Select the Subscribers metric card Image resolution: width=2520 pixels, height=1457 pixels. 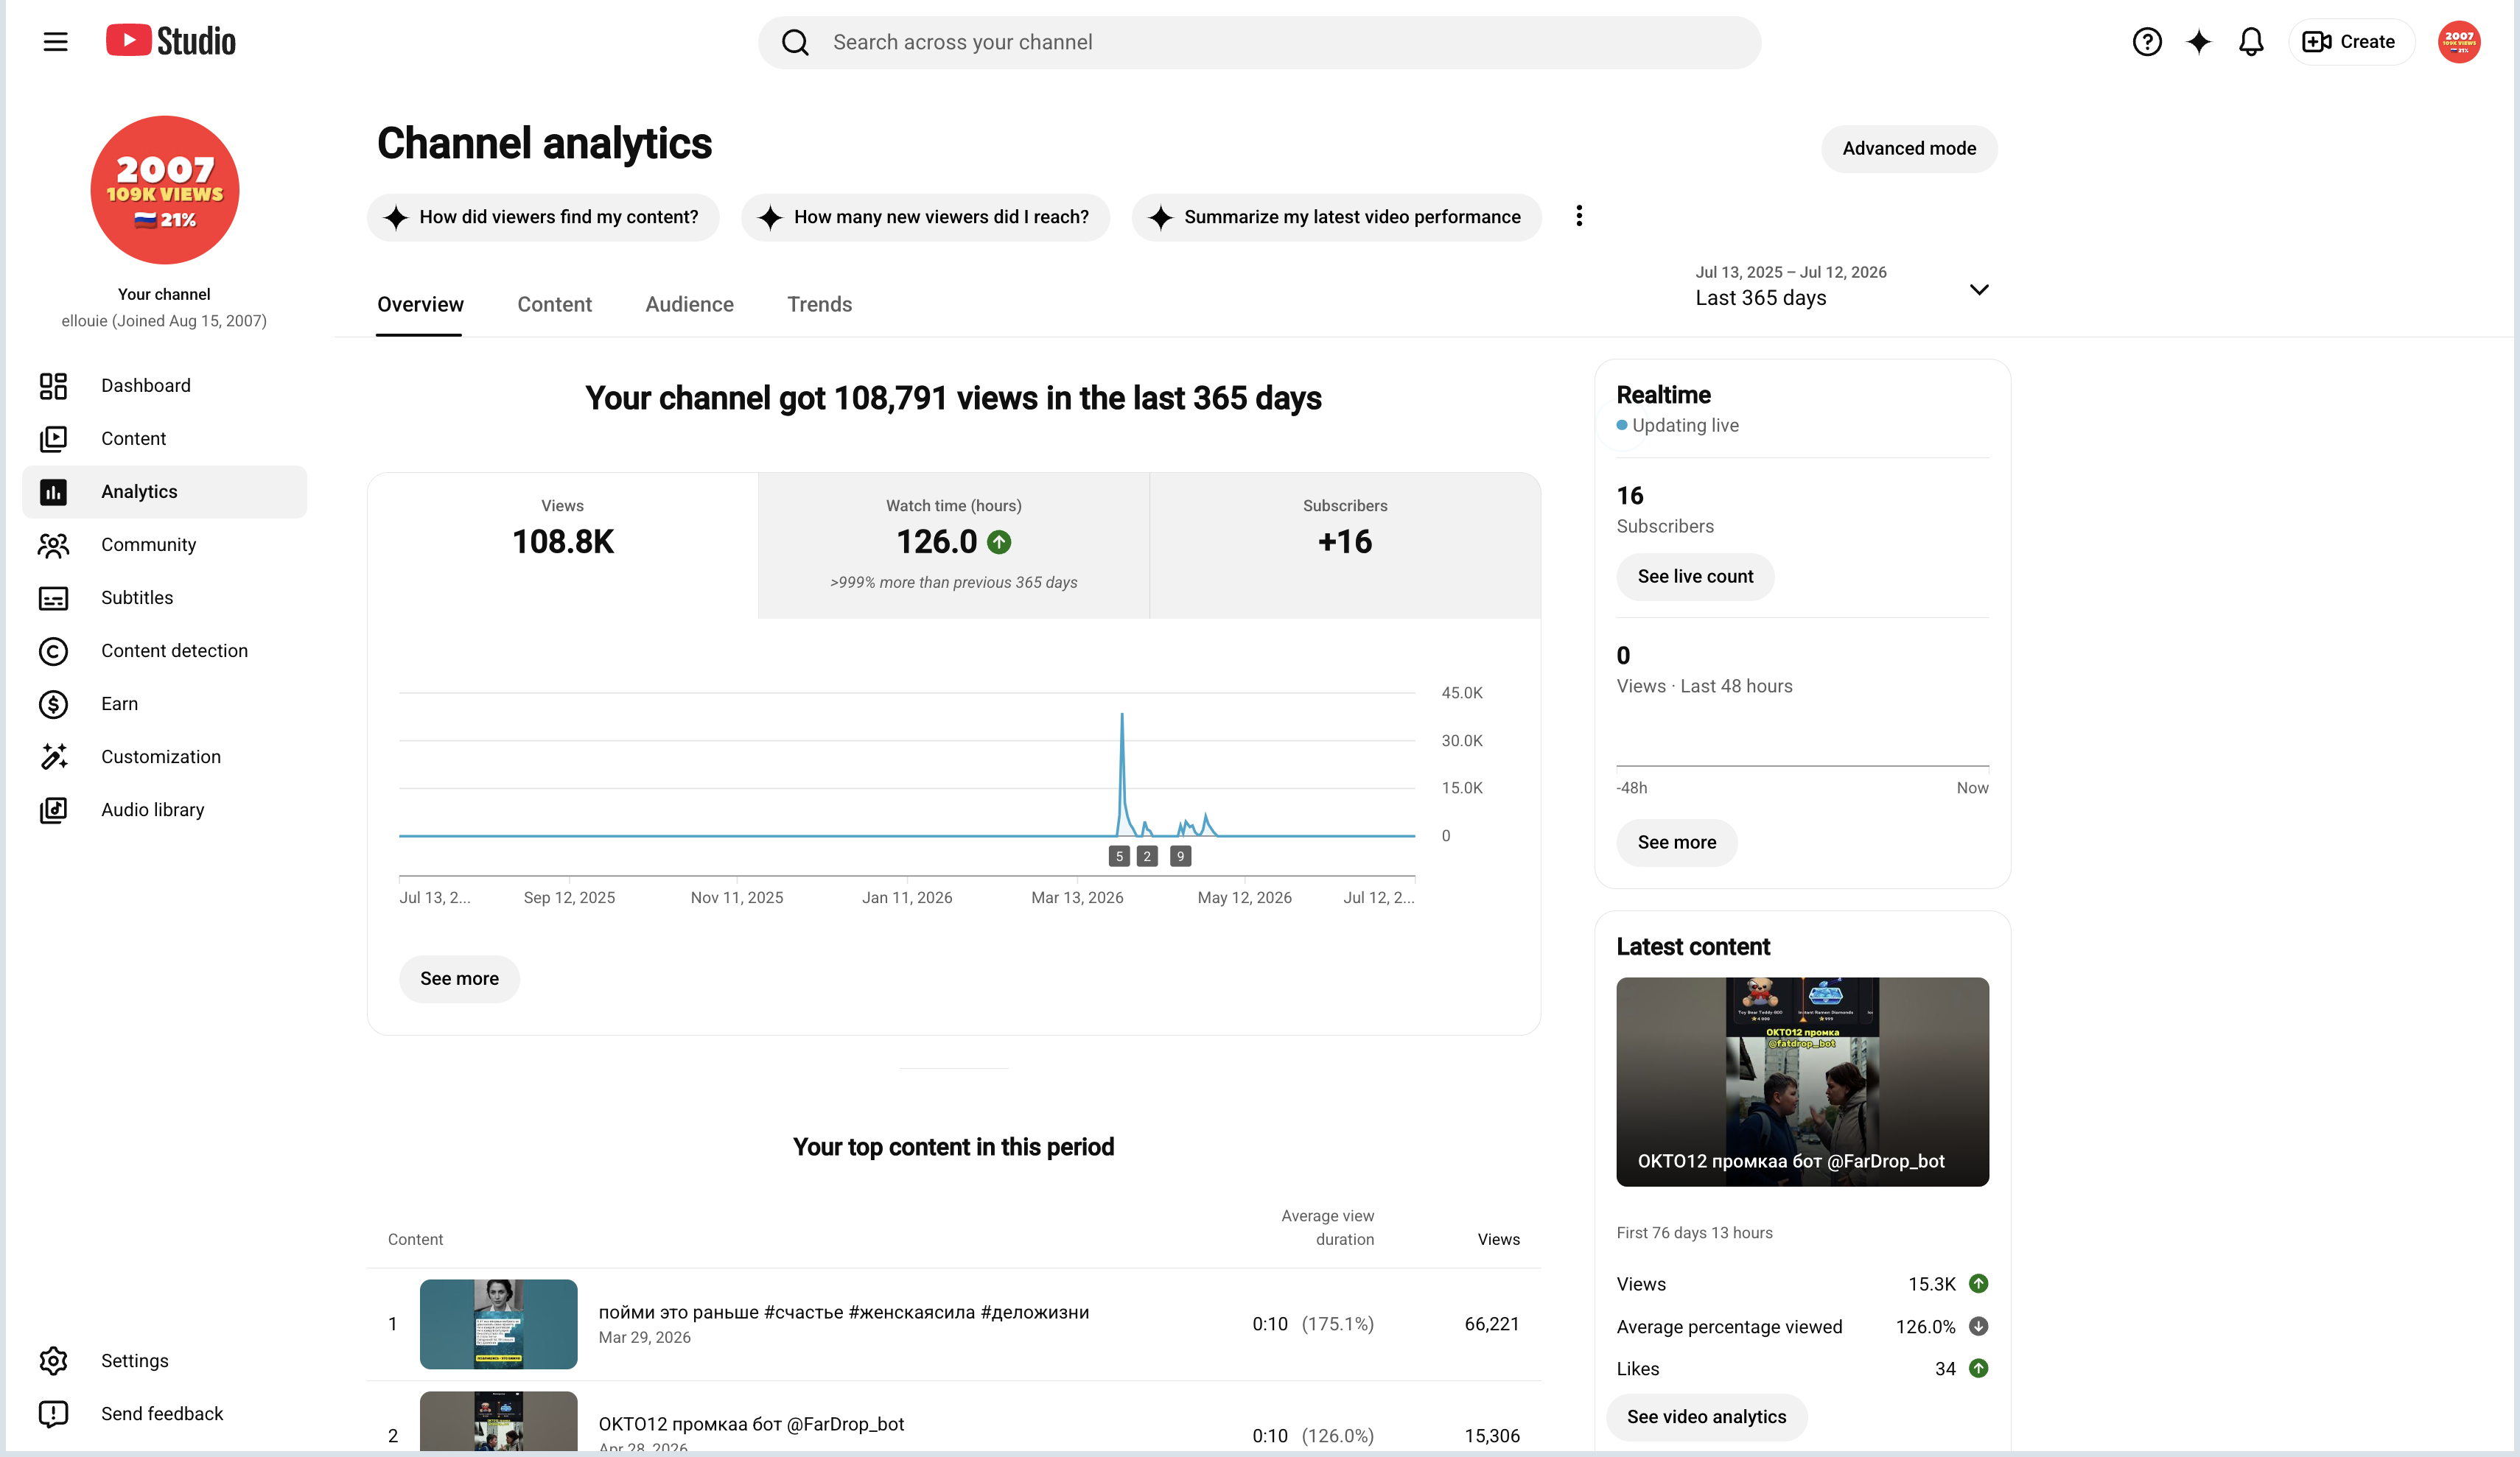(x=1345, y=545)
